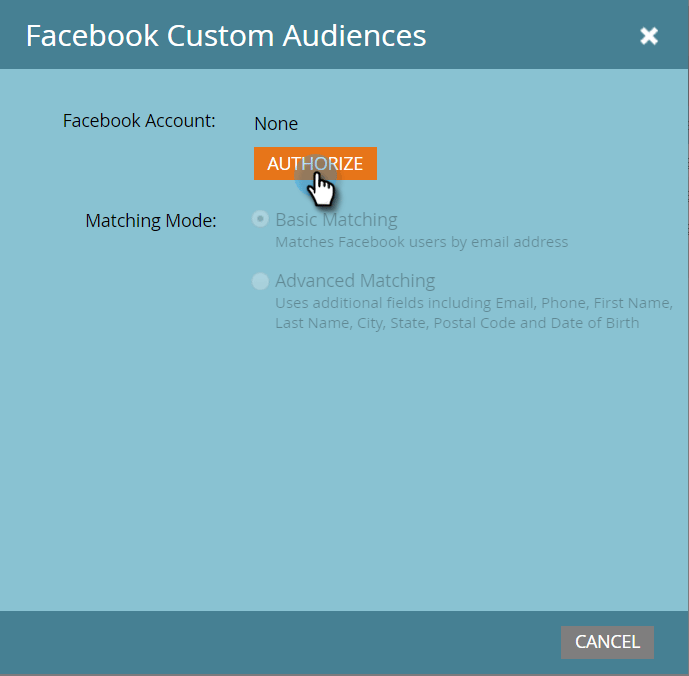Click the Advanced Matching label text

tap(355, 281)
